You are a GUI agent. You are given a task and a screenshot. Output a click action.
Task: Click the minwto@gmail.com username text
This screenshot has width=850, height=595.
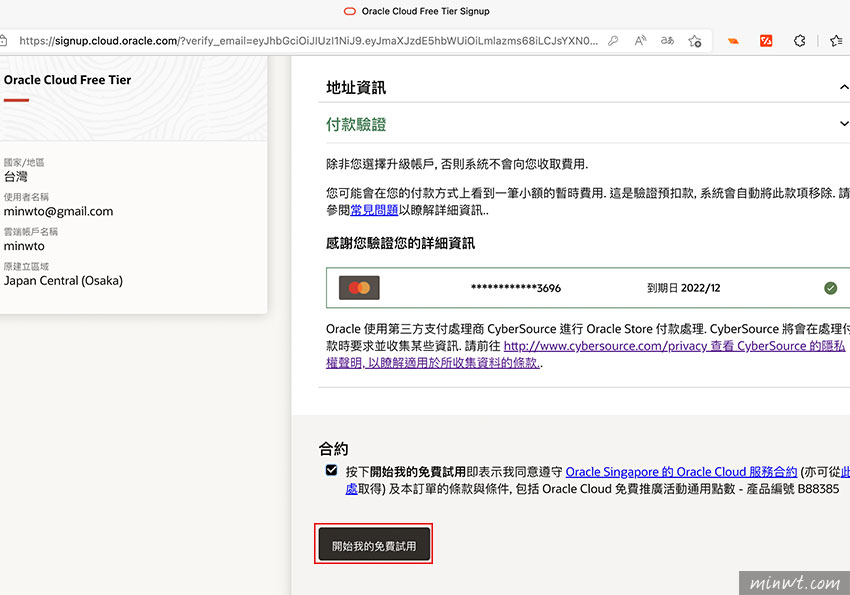point(59,211)
